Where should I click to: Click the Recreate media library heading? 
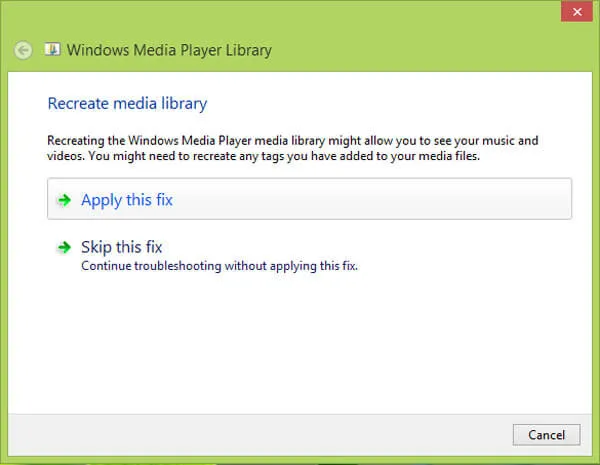127,104
